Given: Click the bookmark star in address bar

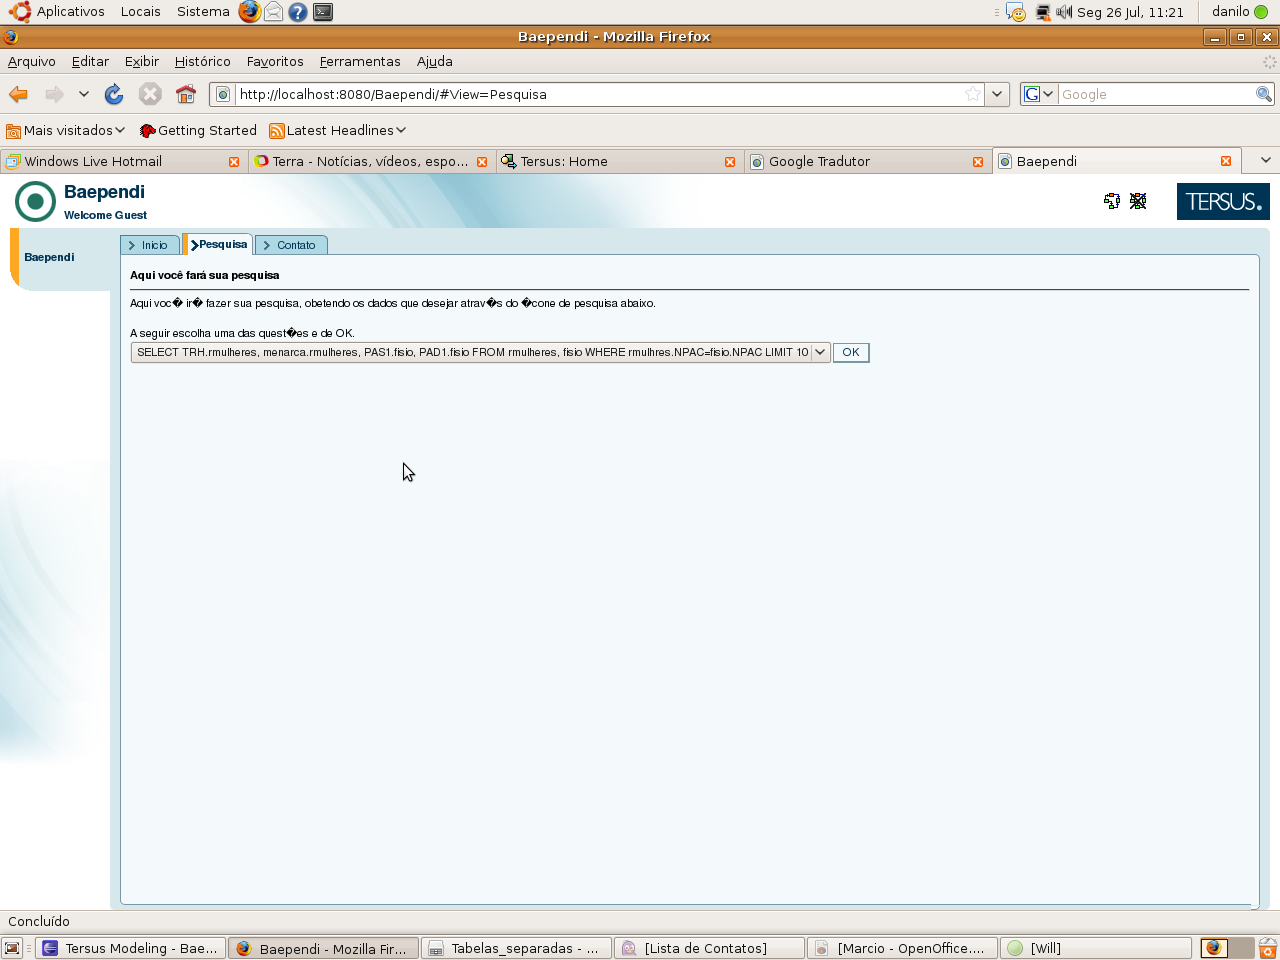Looking at the screenshot, I should (x=972, y=94).
